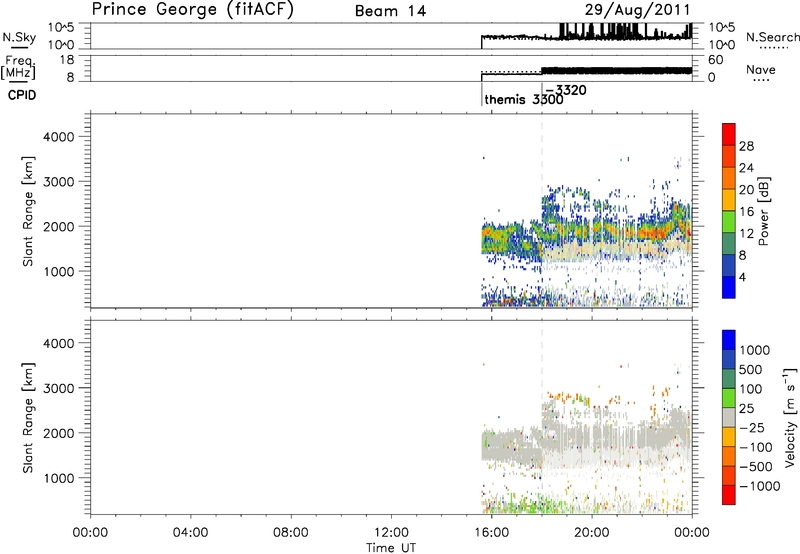Click the '28' tick on Power colorbar
The image size is (800, 554).
(x=746, y=146)
